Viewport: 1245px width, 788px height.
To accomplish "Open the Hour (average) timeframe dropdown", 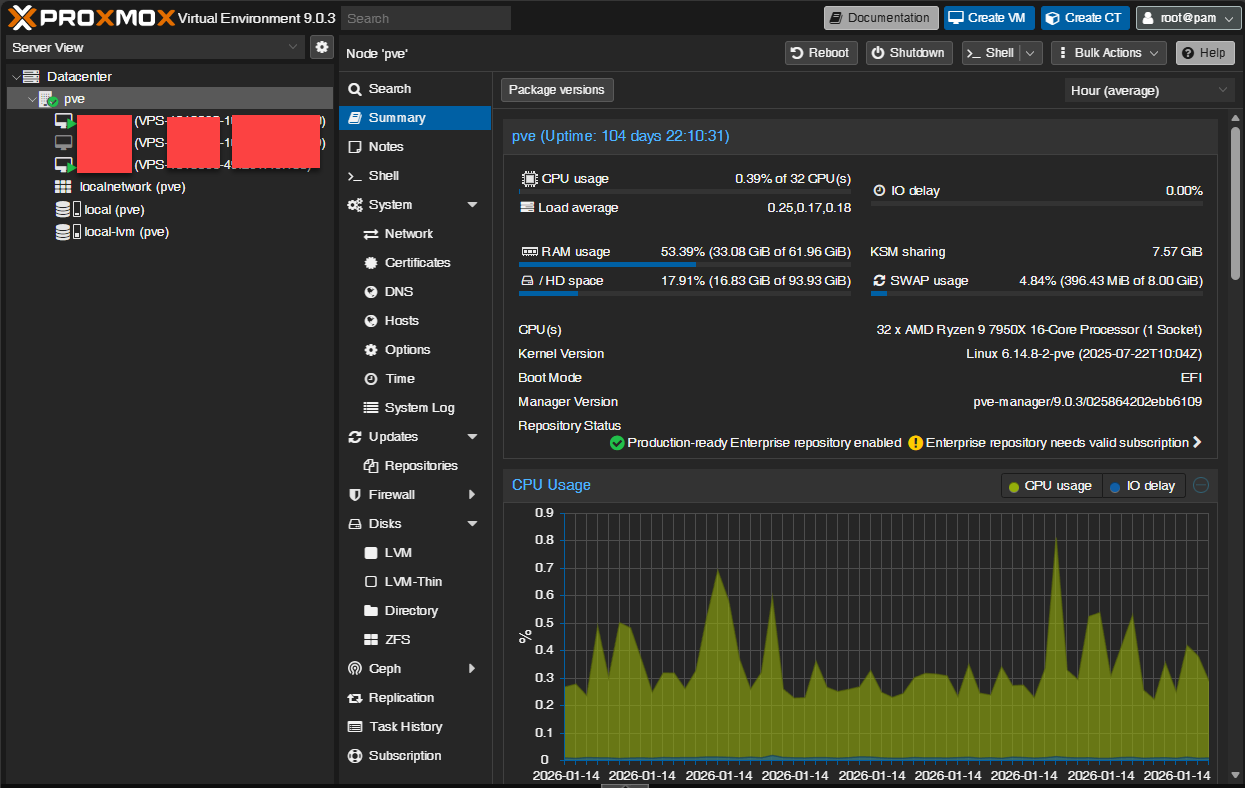I will [1148, 90].
